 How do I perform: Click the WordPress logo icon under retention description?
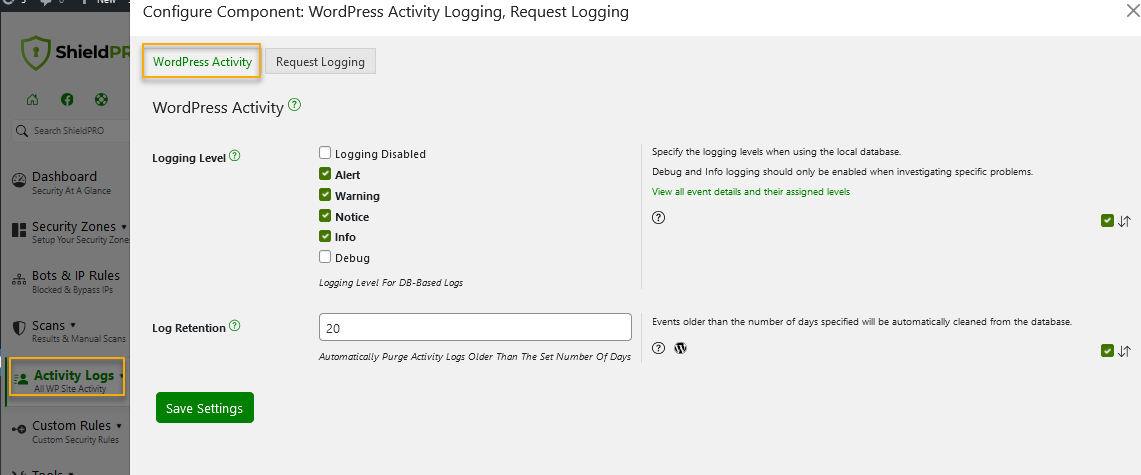(x=681, y=348)
